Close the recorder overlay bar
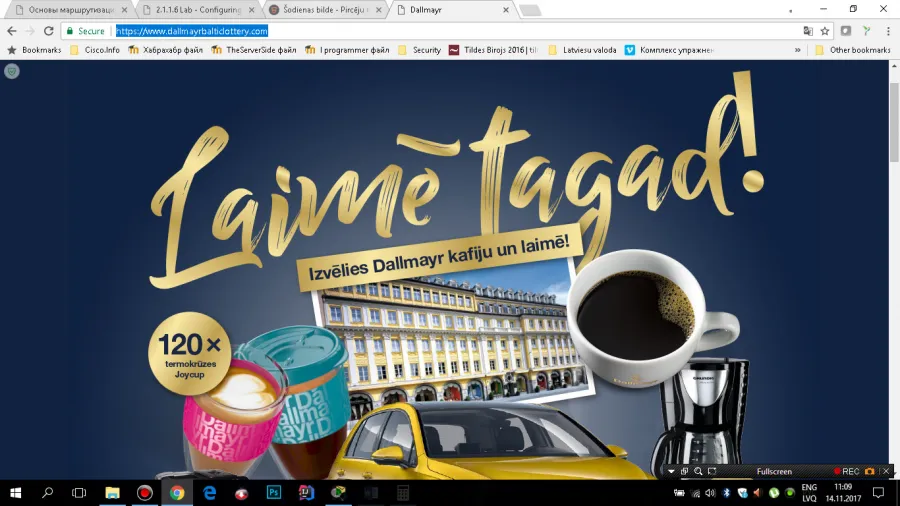 886,472
